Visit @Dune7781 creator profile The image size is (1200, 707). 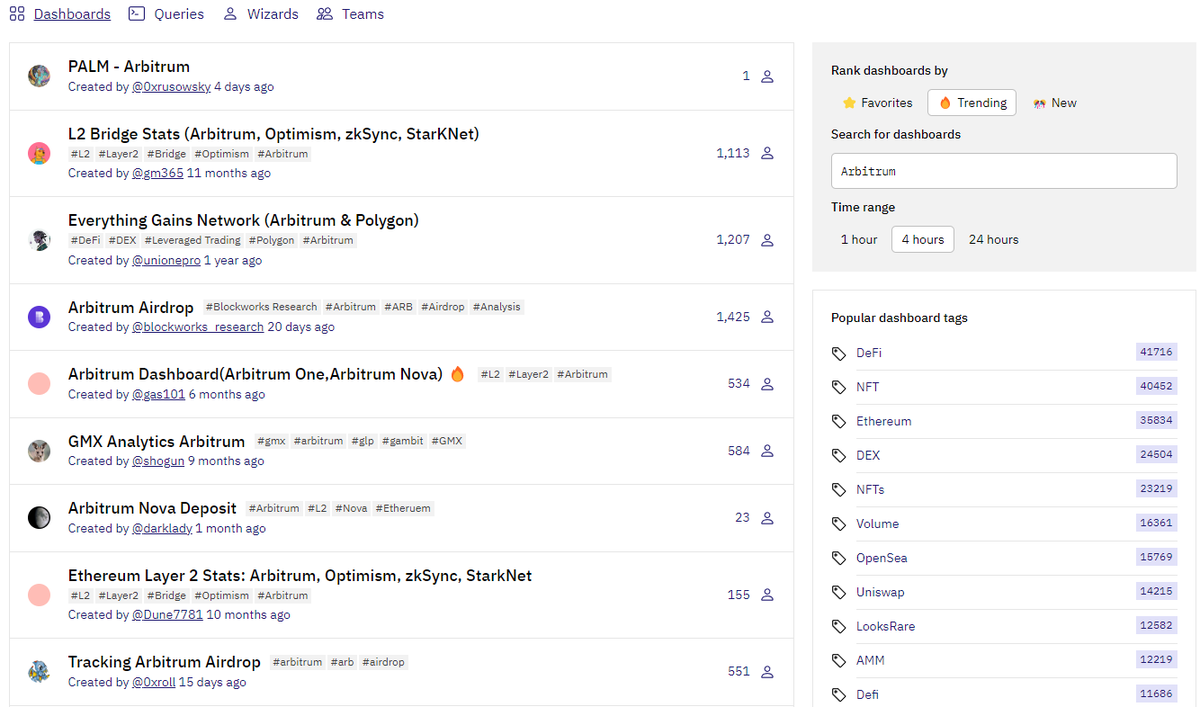pos(167,615)
